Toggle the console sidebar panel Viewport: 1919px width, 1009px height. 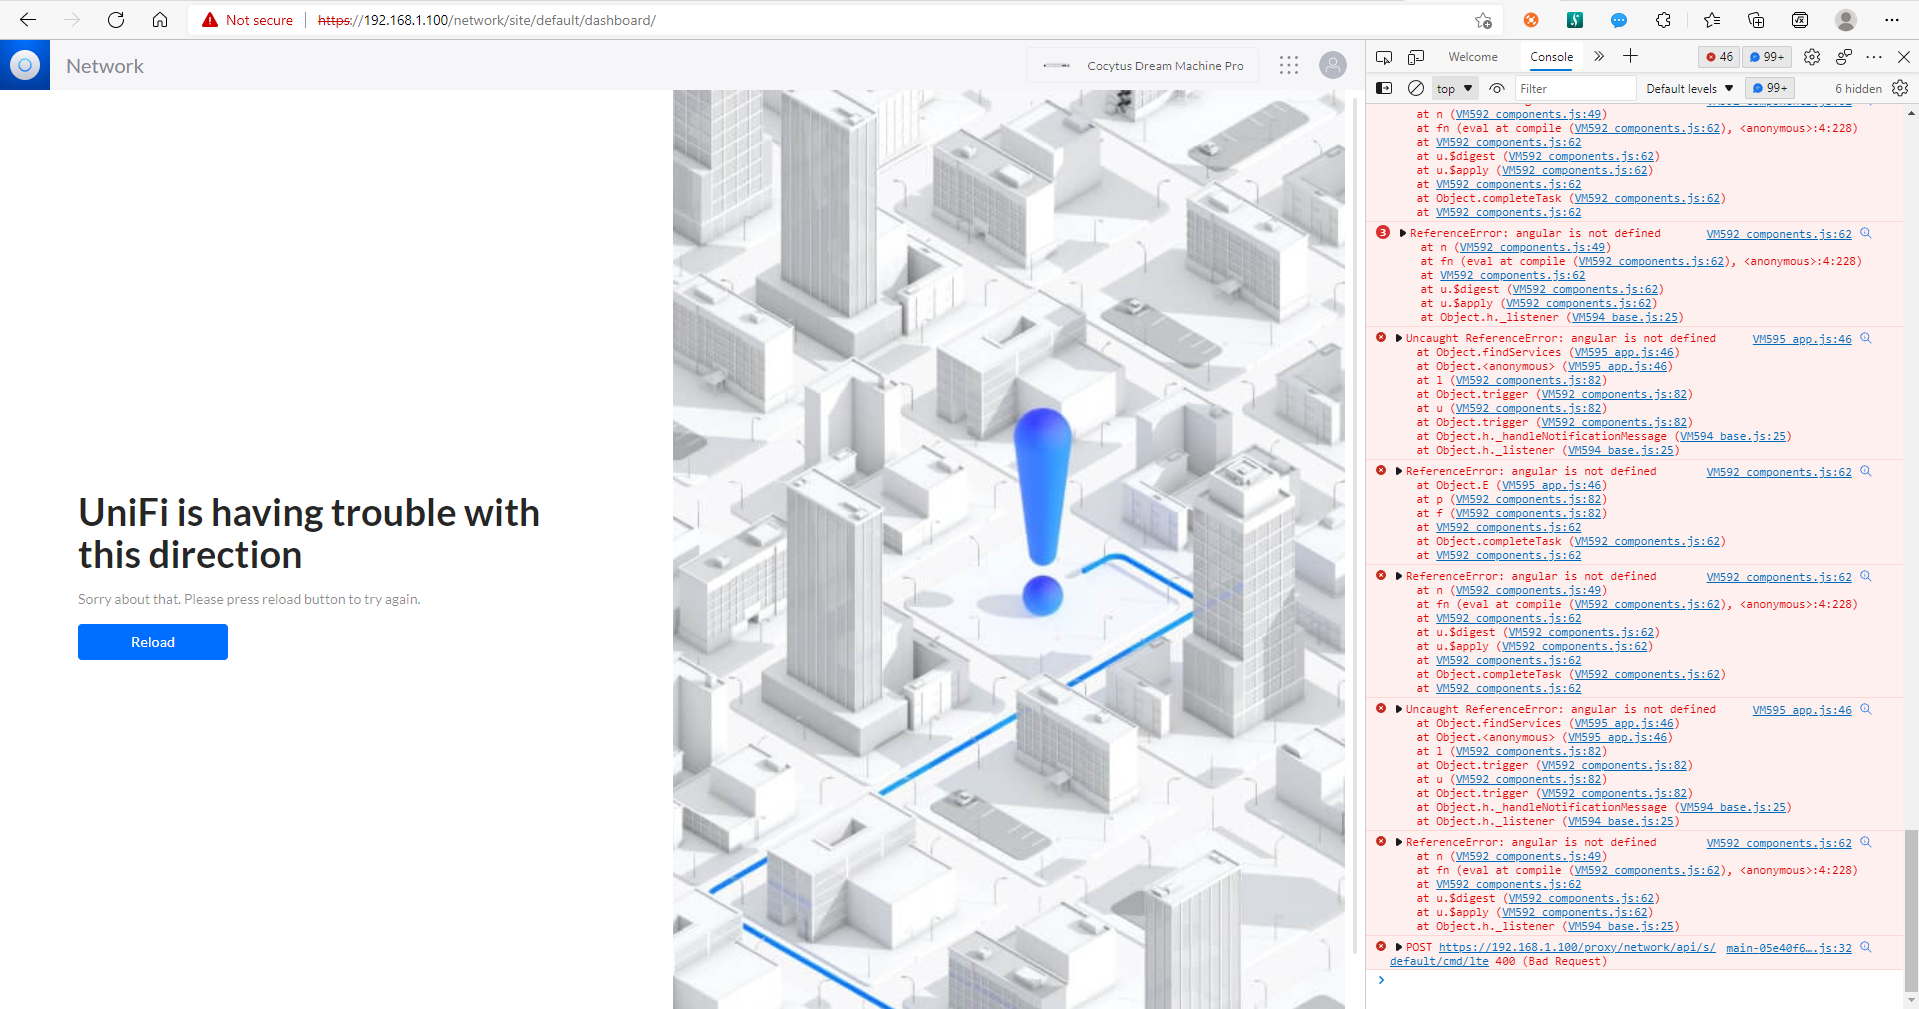pos(1384,88)
